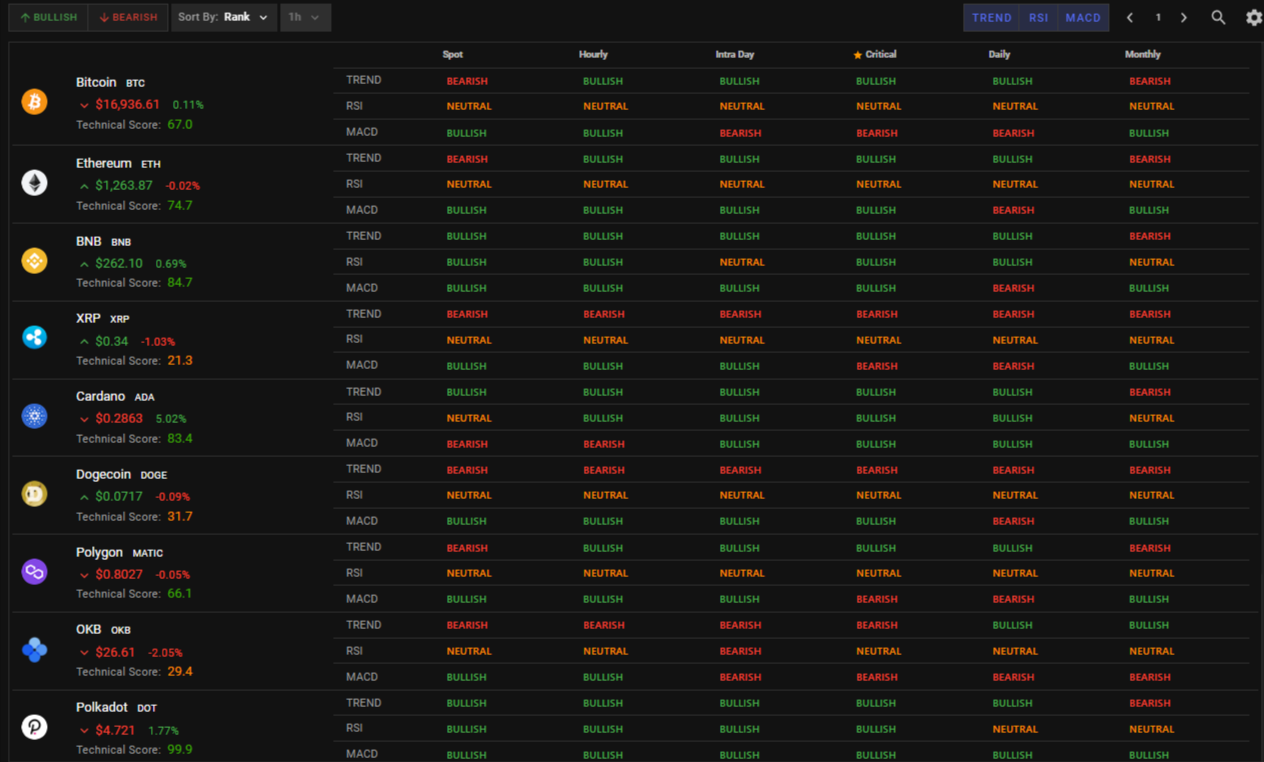Viewport: 1264px width, 762px height.
Task: Open the Polygon name link
Action: tap(100, 552)
